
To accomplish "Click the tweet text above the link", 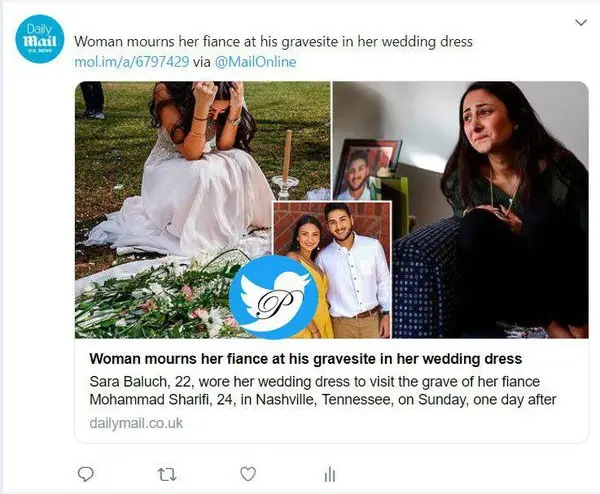I will (x=273, y=42).
